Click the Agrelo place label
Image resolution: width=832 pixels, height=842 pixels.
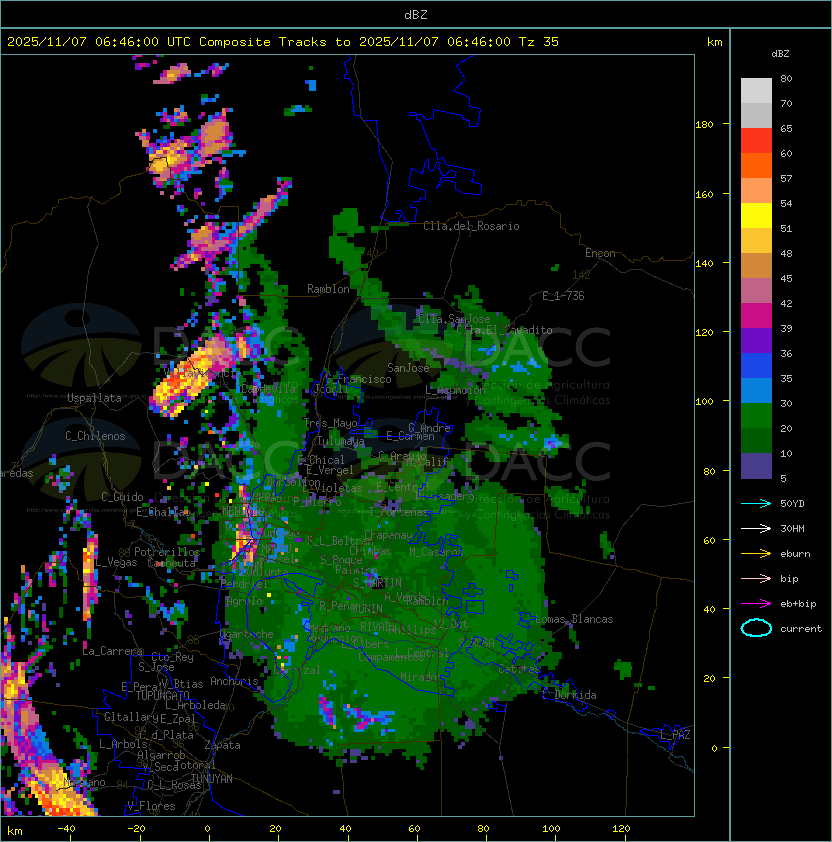244,601
